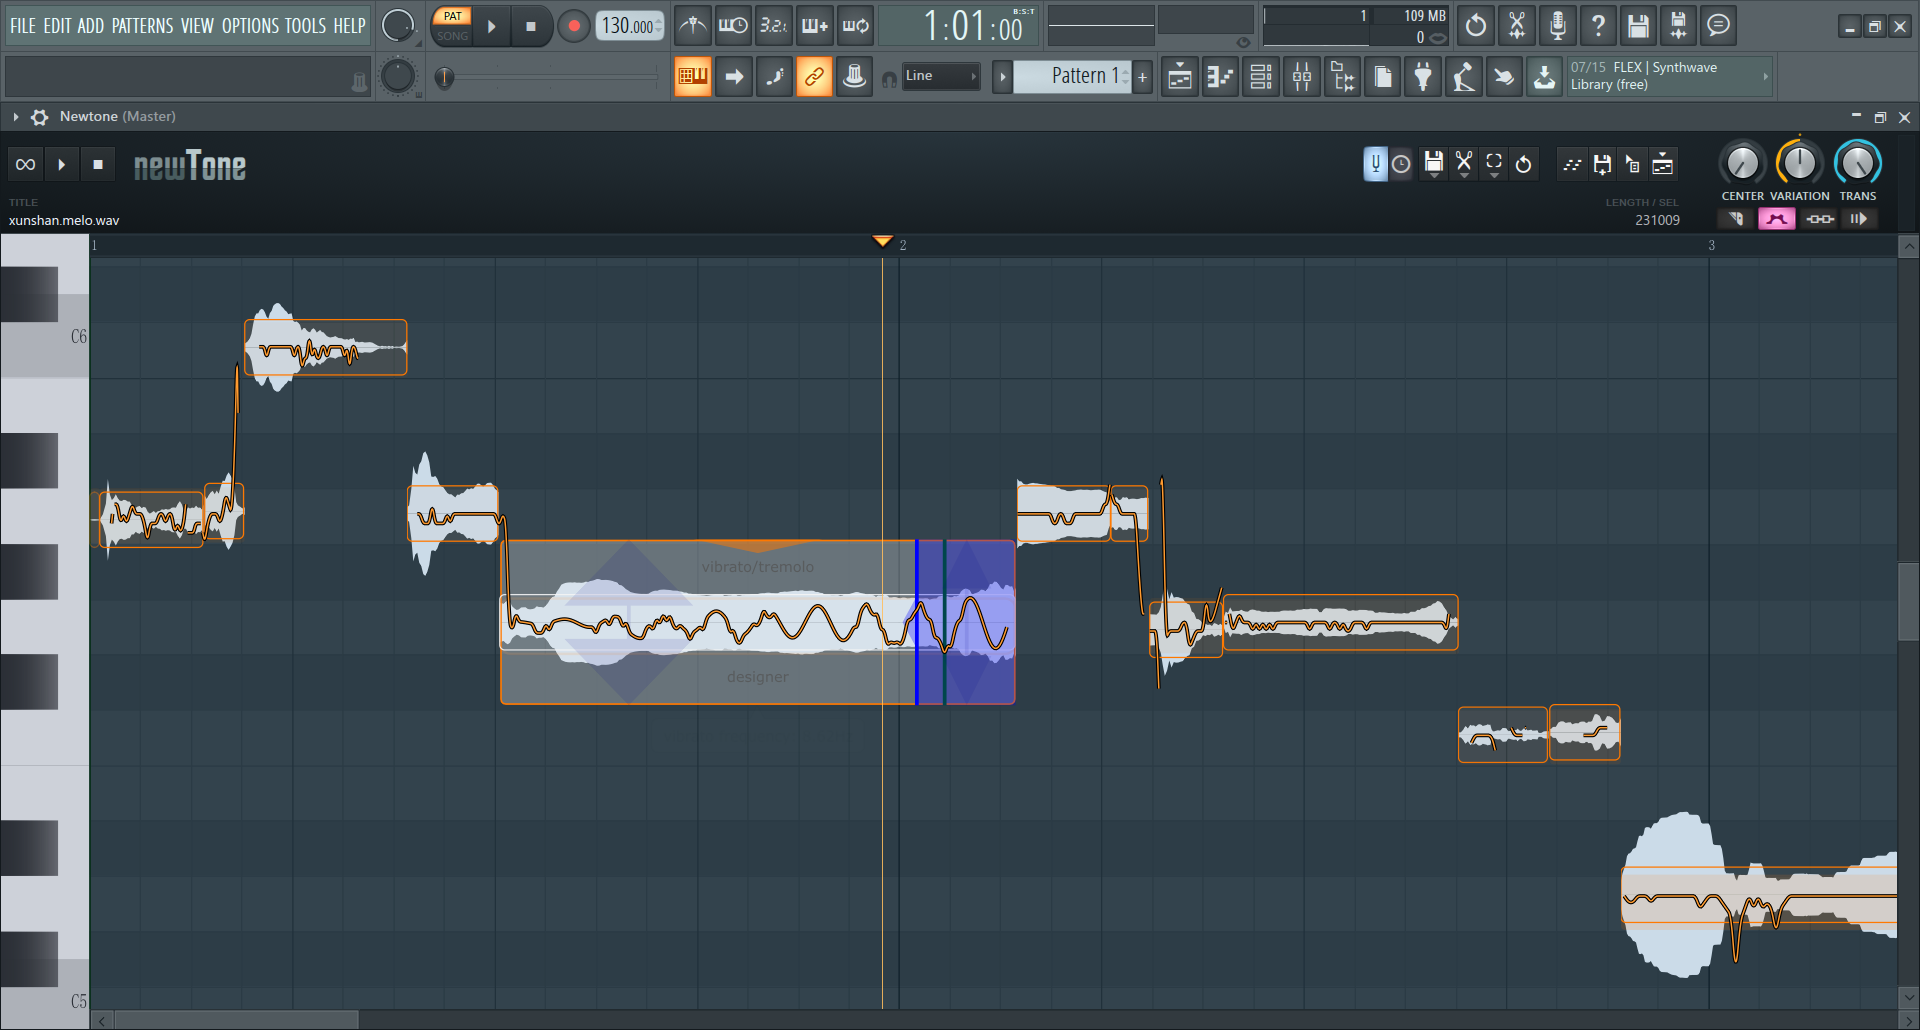
Task: Open the undo history icon
Action: [1476, 26]
